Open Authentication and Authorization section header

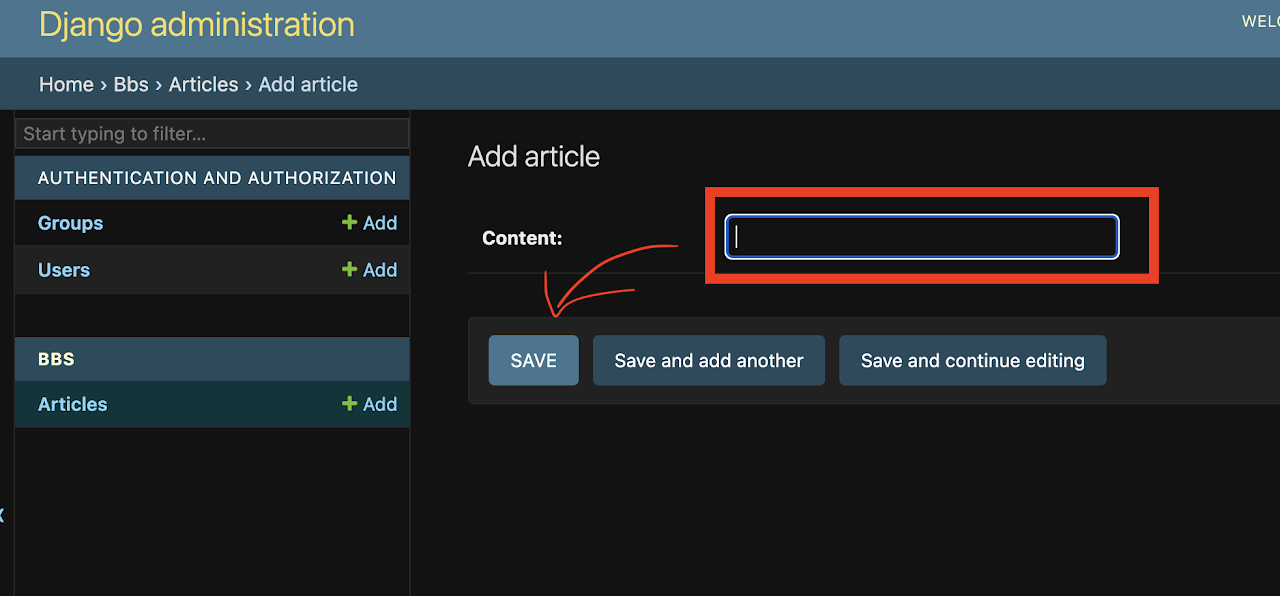(217, 178)
